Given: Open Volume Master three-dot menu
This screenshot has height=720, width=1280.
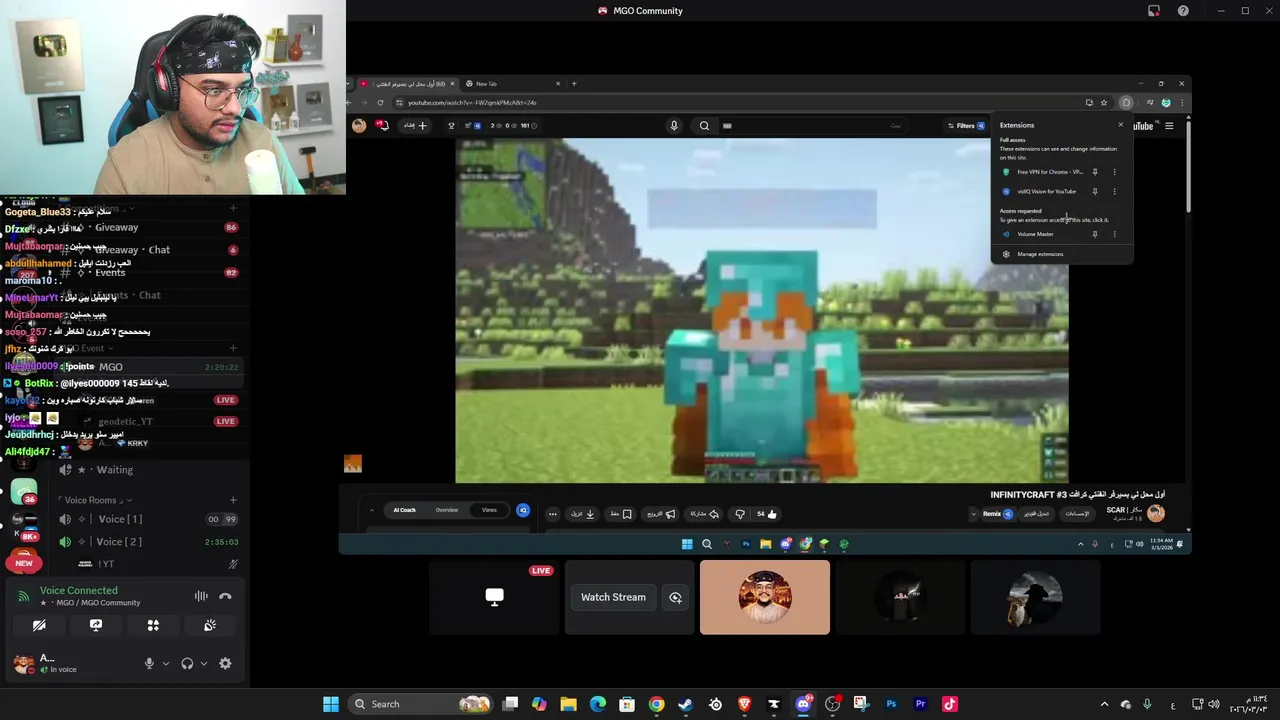Looking at the screenshot, I should 1115,234.
